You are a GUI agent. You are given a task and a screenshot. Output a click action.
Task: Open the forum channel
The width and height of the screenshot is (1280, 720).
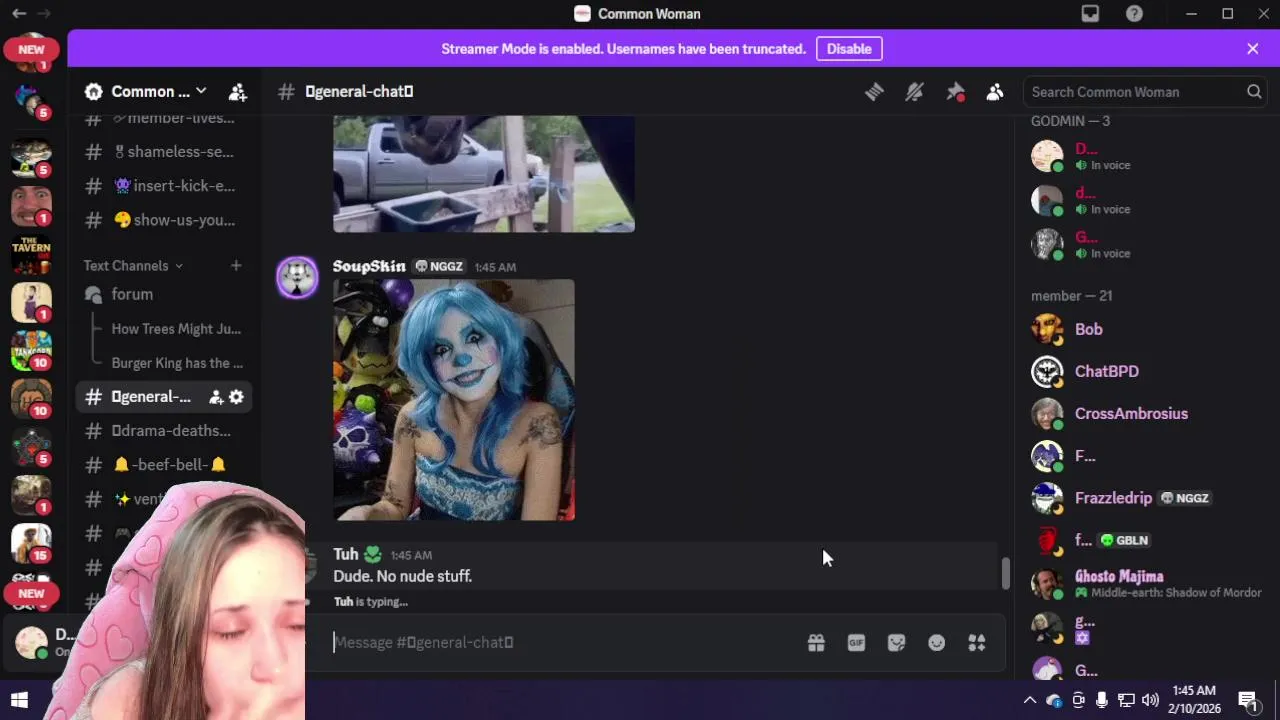(x=164, y=294)
